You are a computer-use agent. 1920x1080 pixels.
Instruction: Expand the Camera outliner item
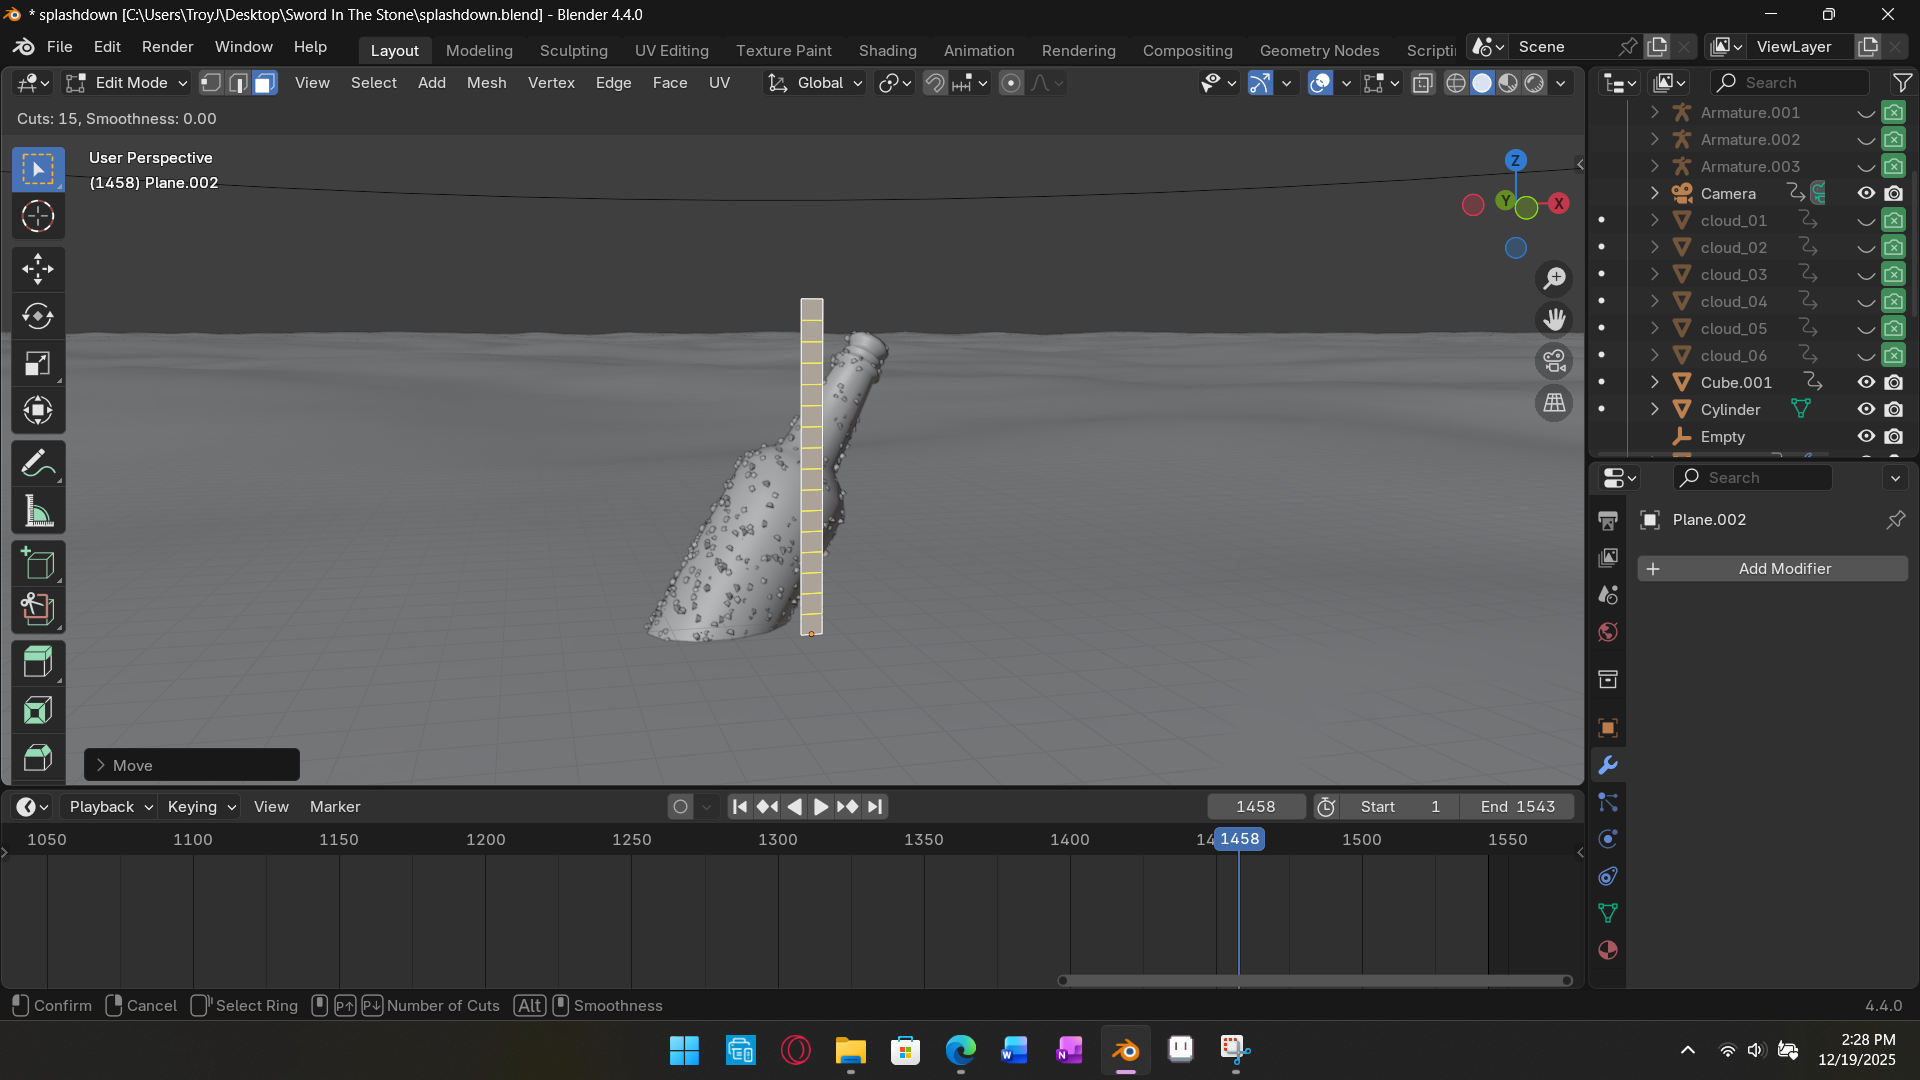[x=1655, y=193]
